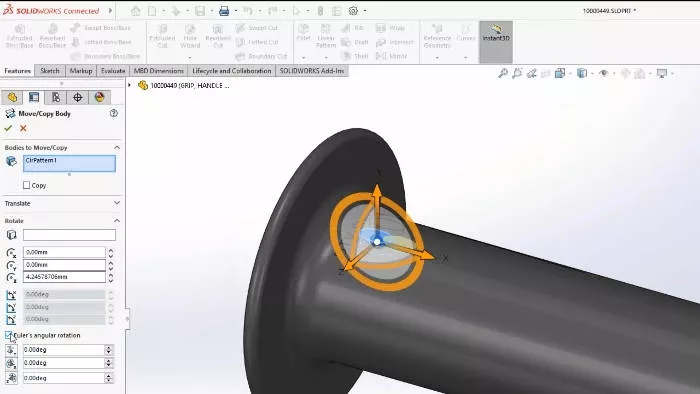Click the X Rotation Origin 0.00mm field

click(x=64, y=252)
